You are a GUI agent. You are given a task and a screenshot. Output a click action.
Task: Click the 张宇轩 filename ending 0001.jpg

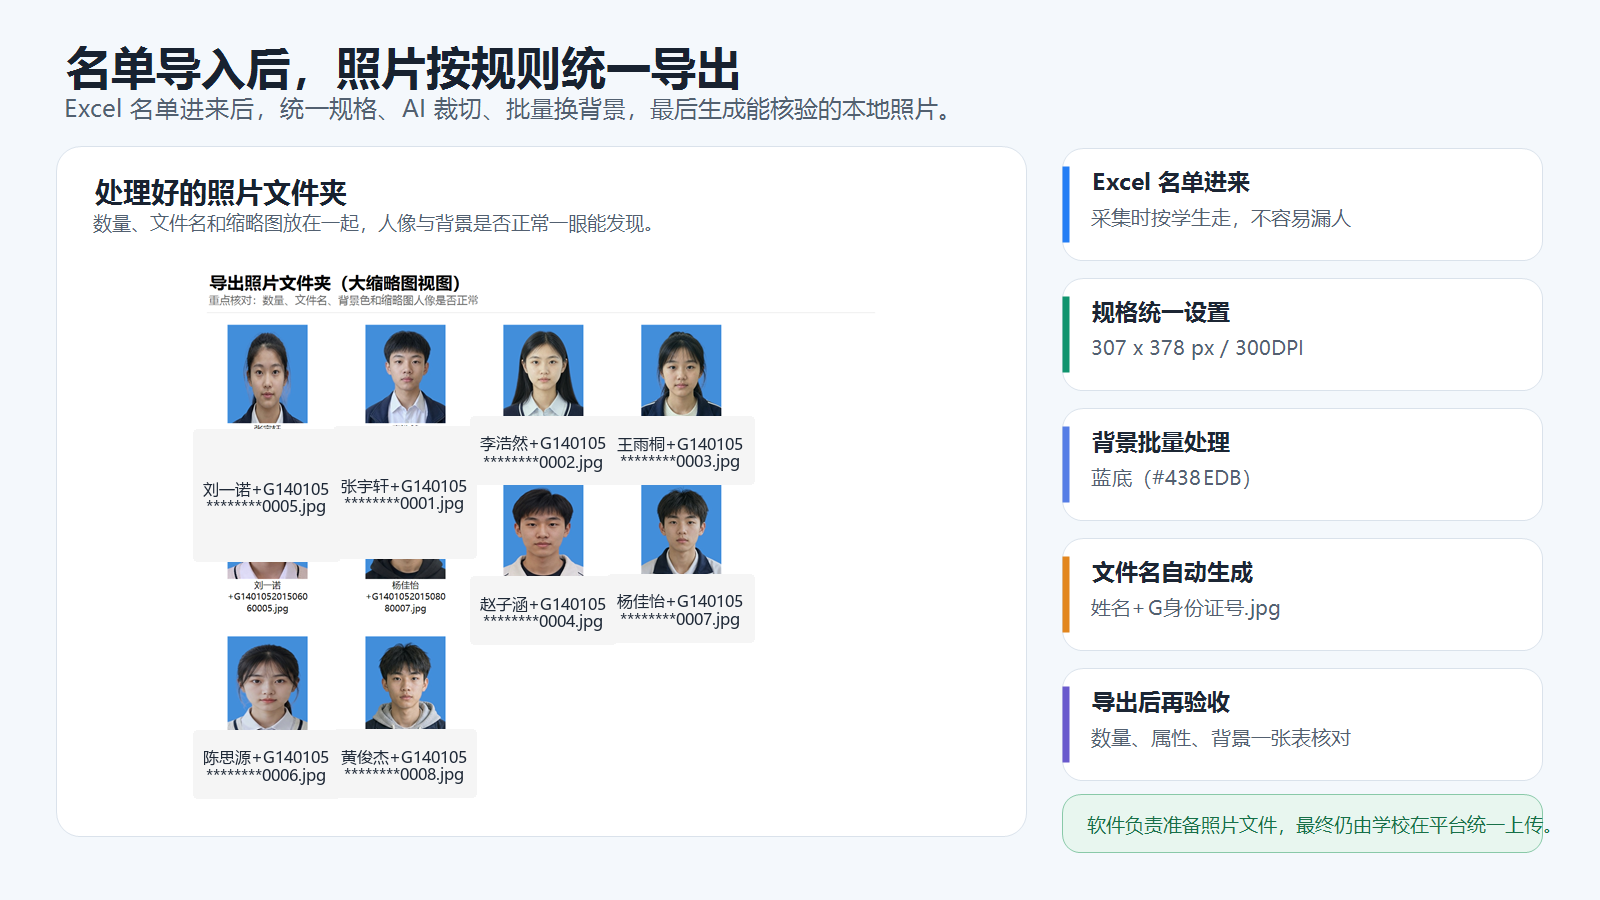pyautogui.click(x=404, y=494)
